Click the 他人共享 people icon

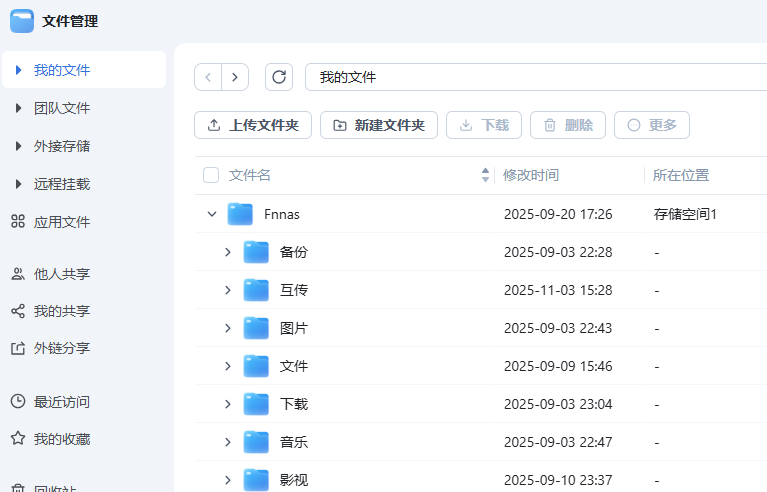point(18,274)
